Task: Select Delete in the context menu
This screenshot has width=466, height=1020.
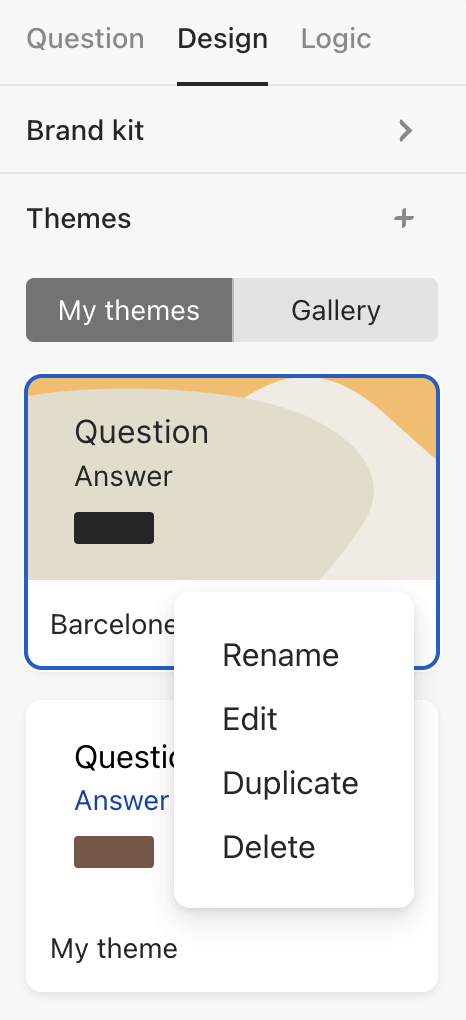Action: [269, 846]
